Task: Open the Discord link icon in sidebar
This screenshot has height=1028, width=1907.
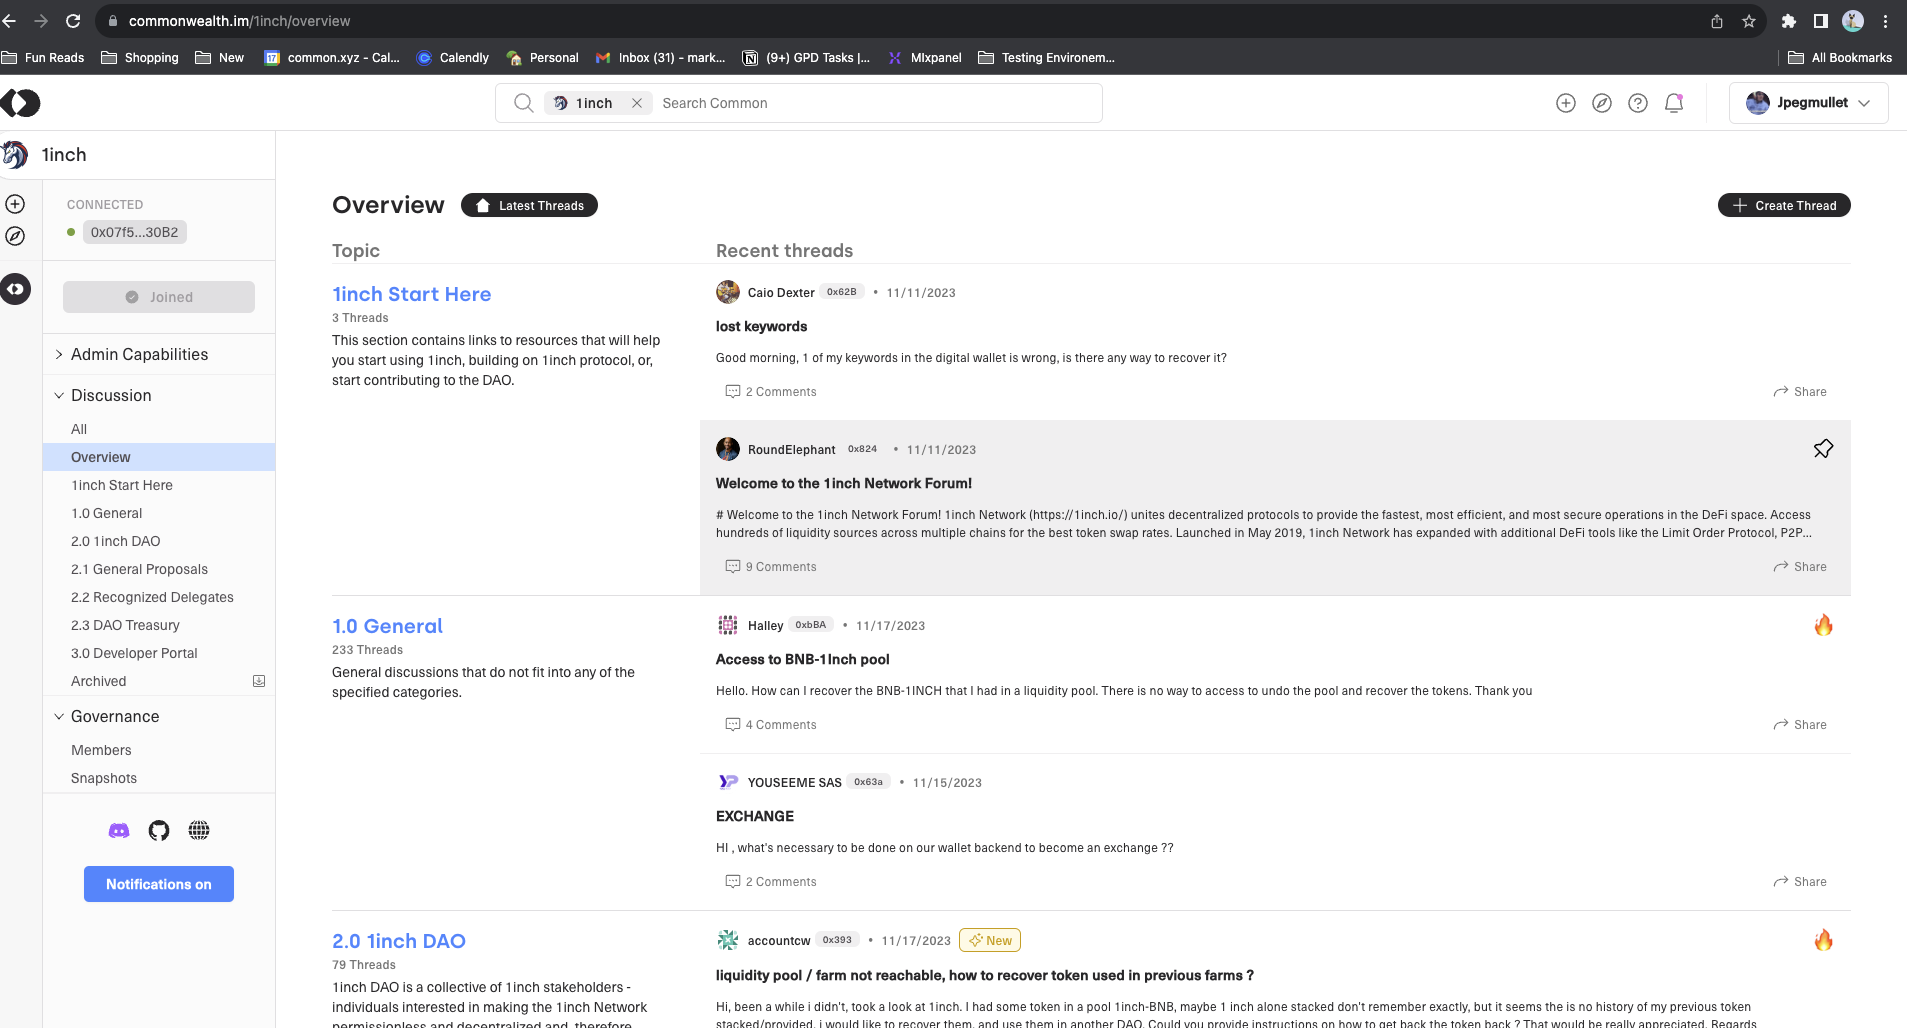Action: pos(119,830)
